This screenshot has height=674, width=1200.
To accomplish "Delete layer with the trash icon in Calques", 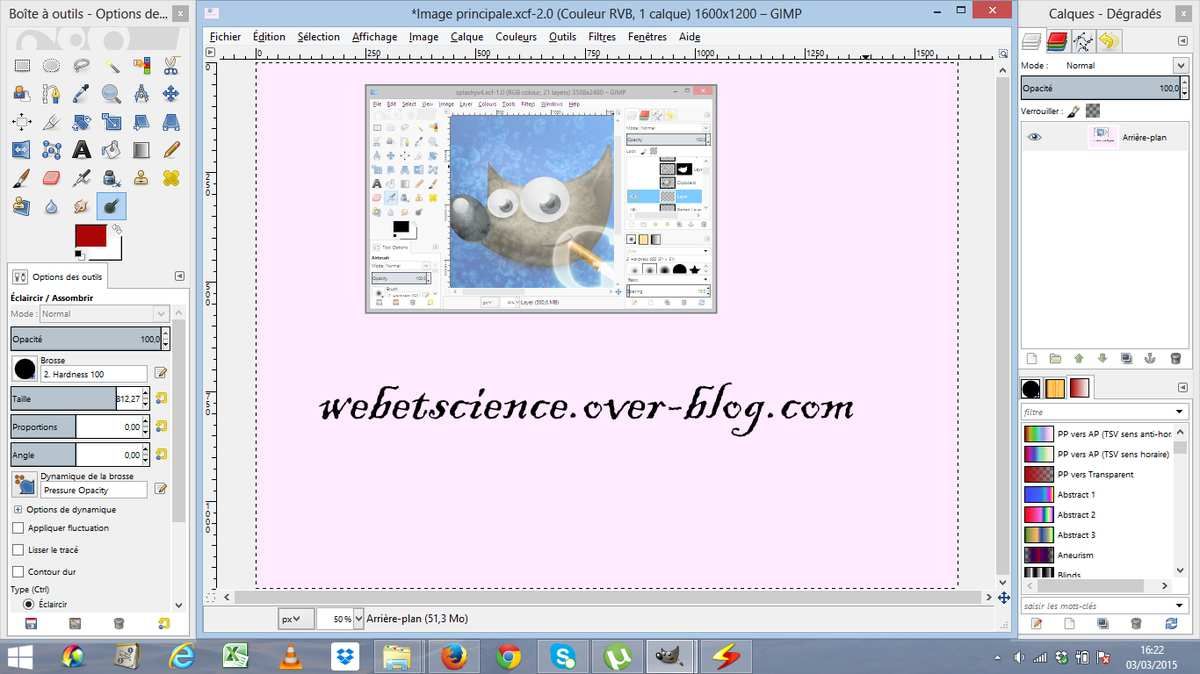I will tap(1175, 358).
